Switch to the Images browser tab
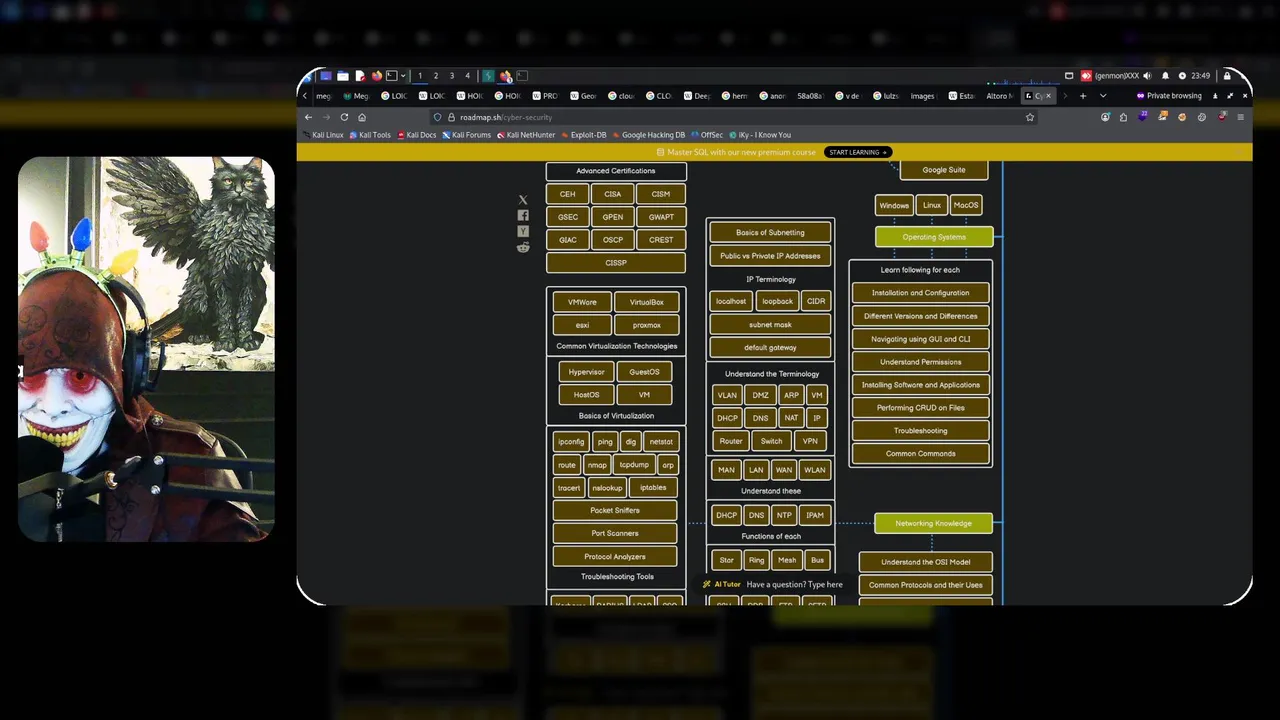This screenshot has width=1280, height=720. tap(923, 96)
